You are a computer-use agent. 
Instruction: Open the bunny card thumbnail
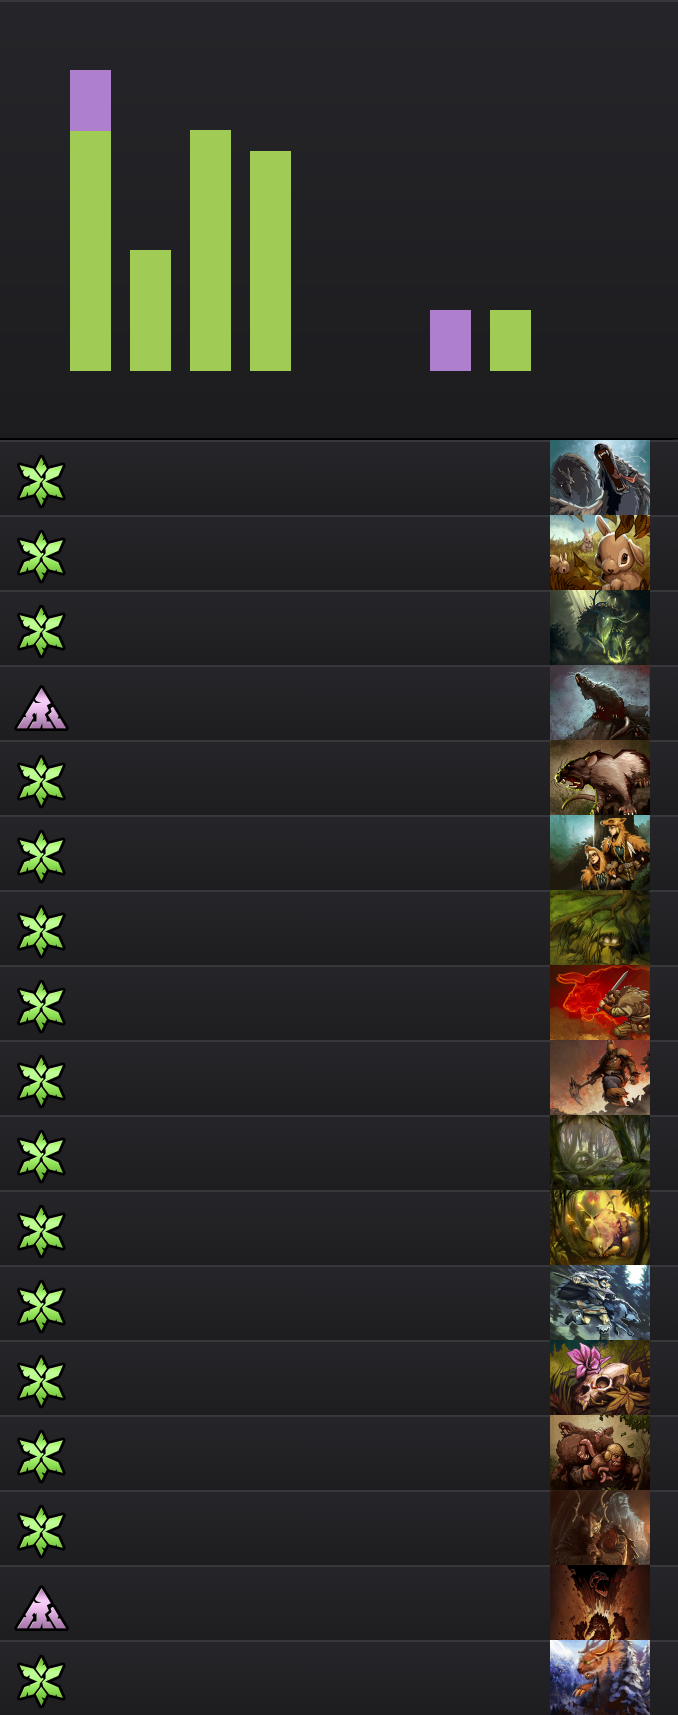pyautogui.click(x=600, y=553)
